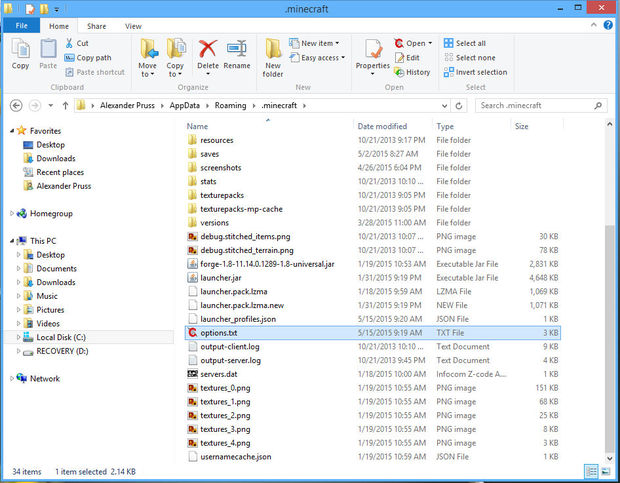This screenshot has width=620, height=483.
Task: Switch to the View ribbon tab
Action: (x=133, y=26)
